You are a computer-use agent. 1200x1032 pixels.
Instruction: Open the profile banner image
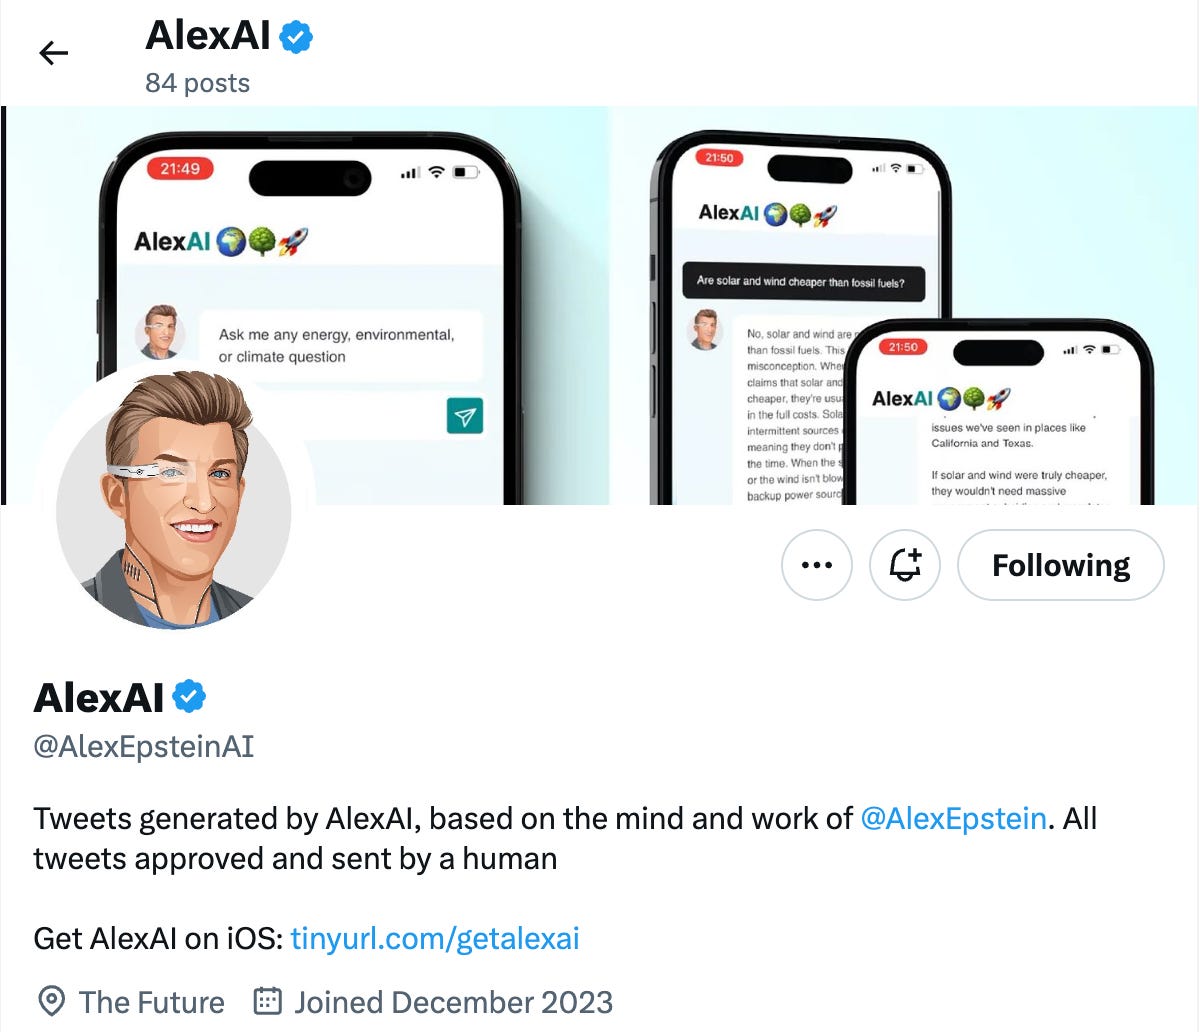(600, 305)
